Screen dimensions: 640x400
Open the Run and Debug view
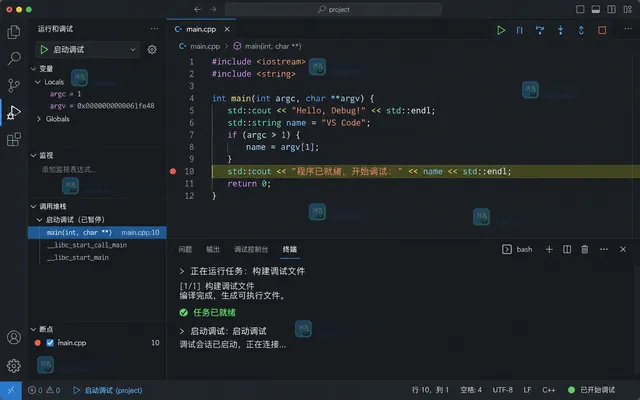click(x=14, y=112)
